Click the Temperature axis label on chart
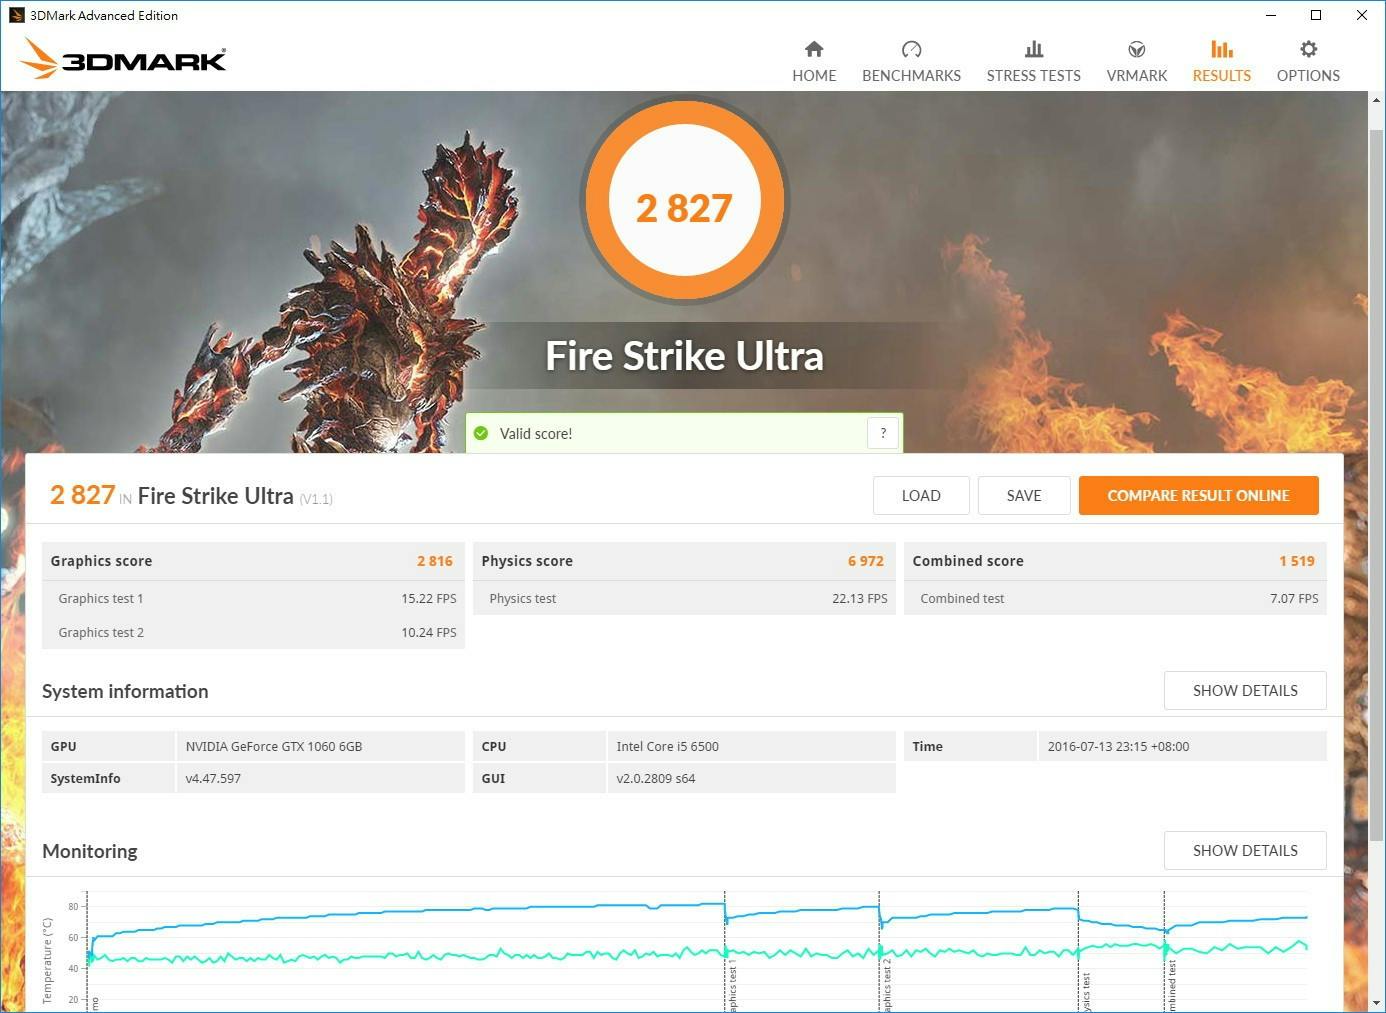The width and height of the screenshot is (1386, 1013). tap(46, 960)
